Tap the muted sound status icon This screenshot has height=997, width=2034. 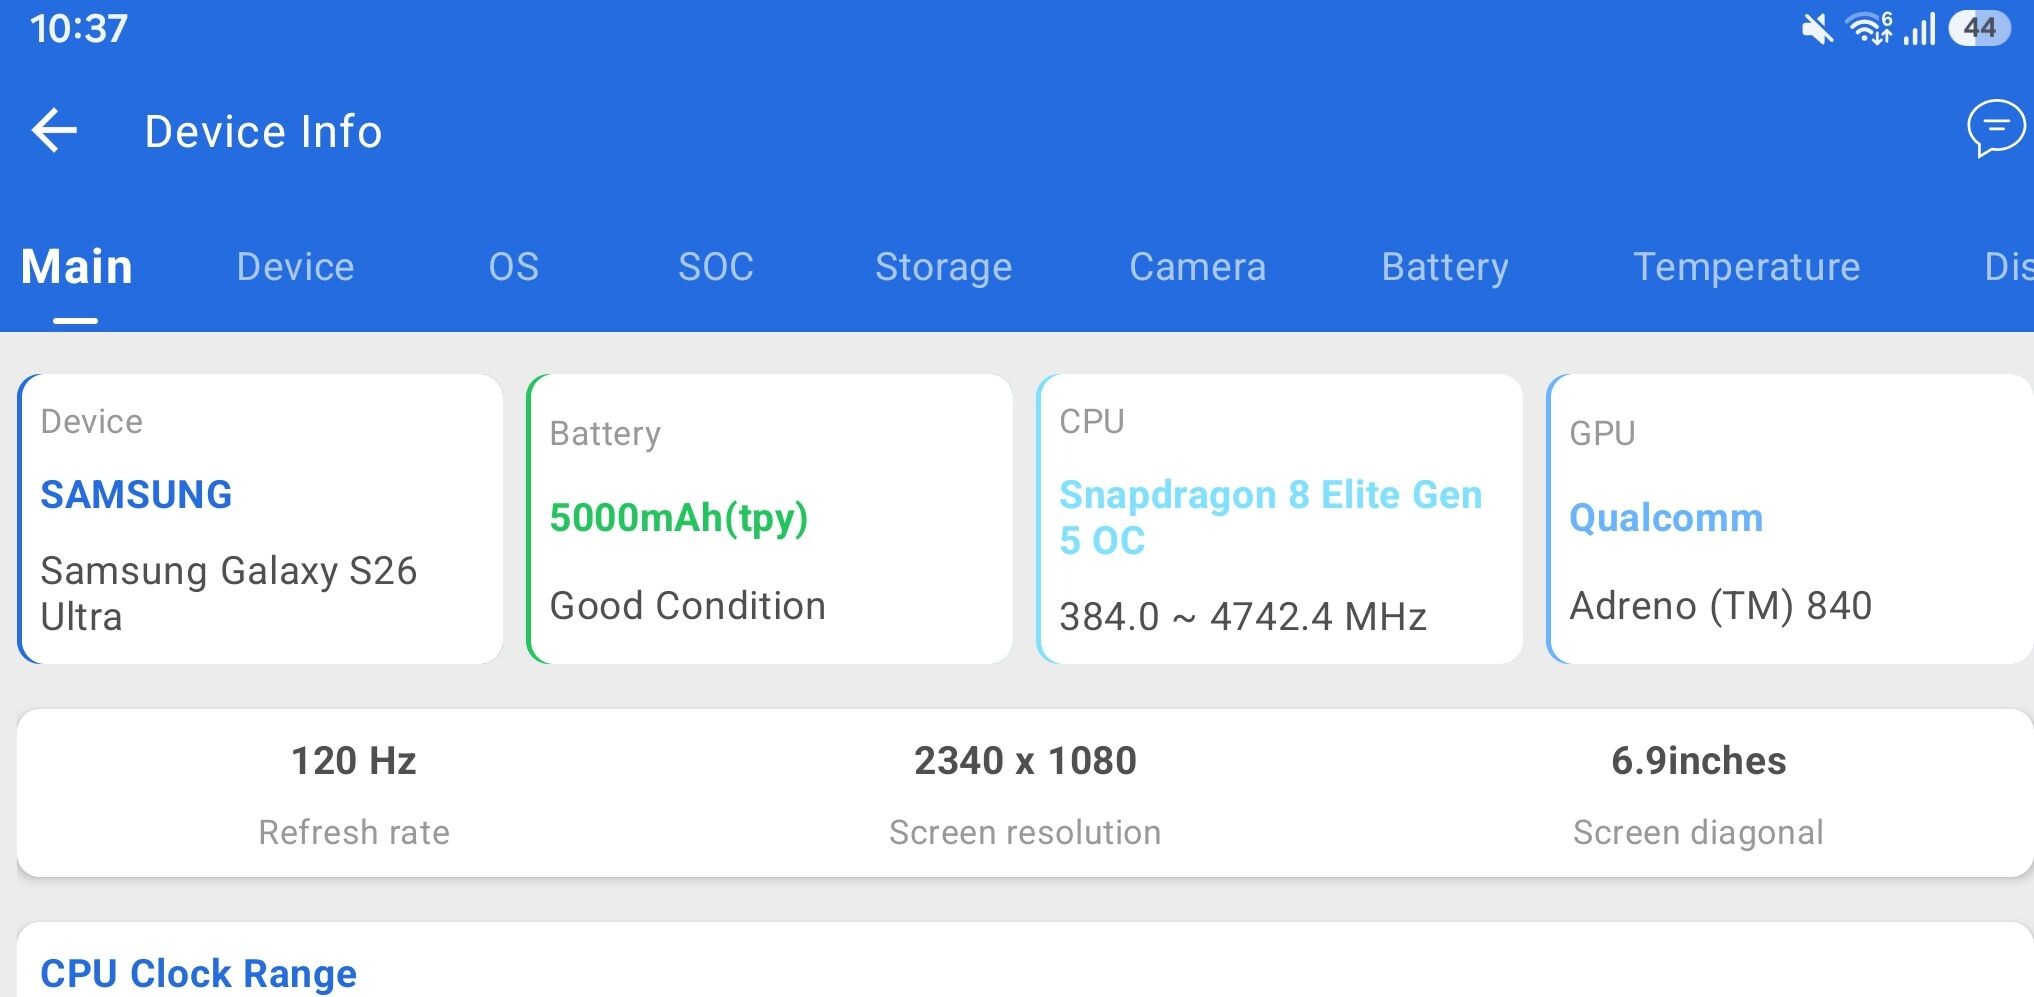pyautogui.click(x=1817, y=29)
